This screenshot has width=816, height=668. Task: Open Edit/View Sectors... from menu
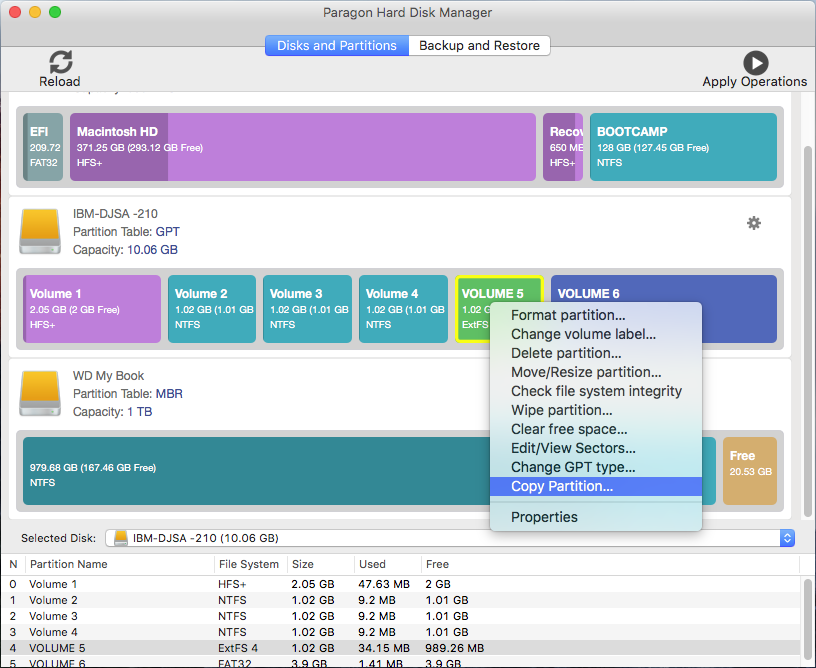[596, 448]
